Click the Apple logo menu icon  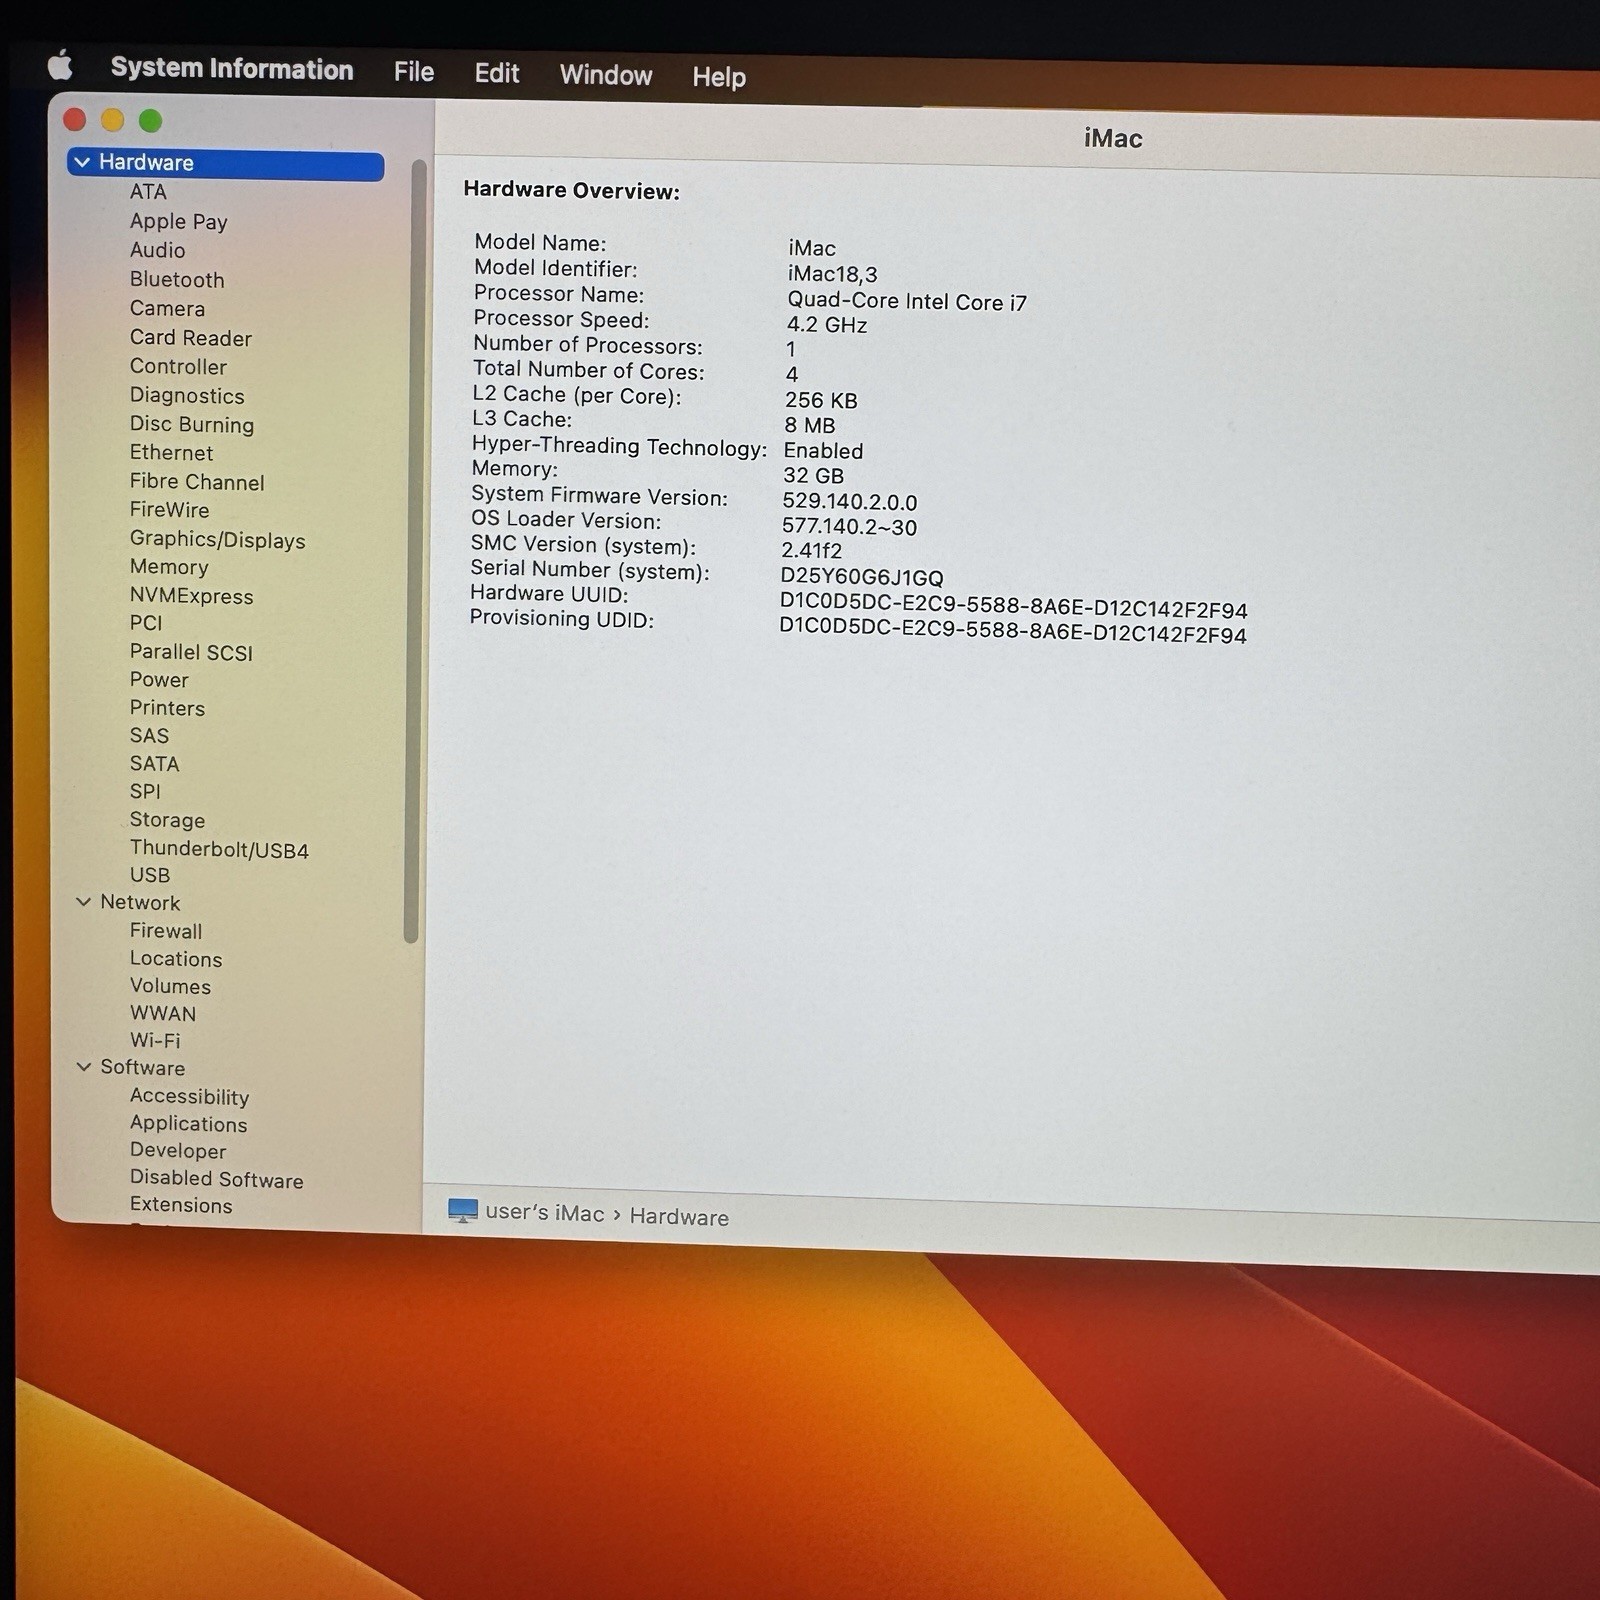click(x=60, y=66)
